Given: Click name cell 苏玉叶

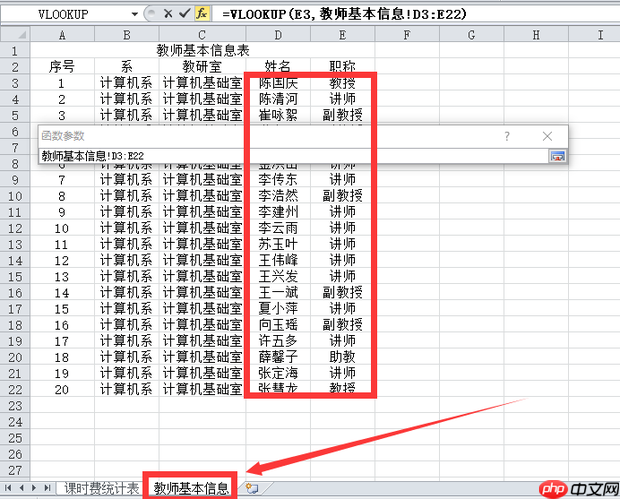Looking at the screenshot, I should point(278,244).
